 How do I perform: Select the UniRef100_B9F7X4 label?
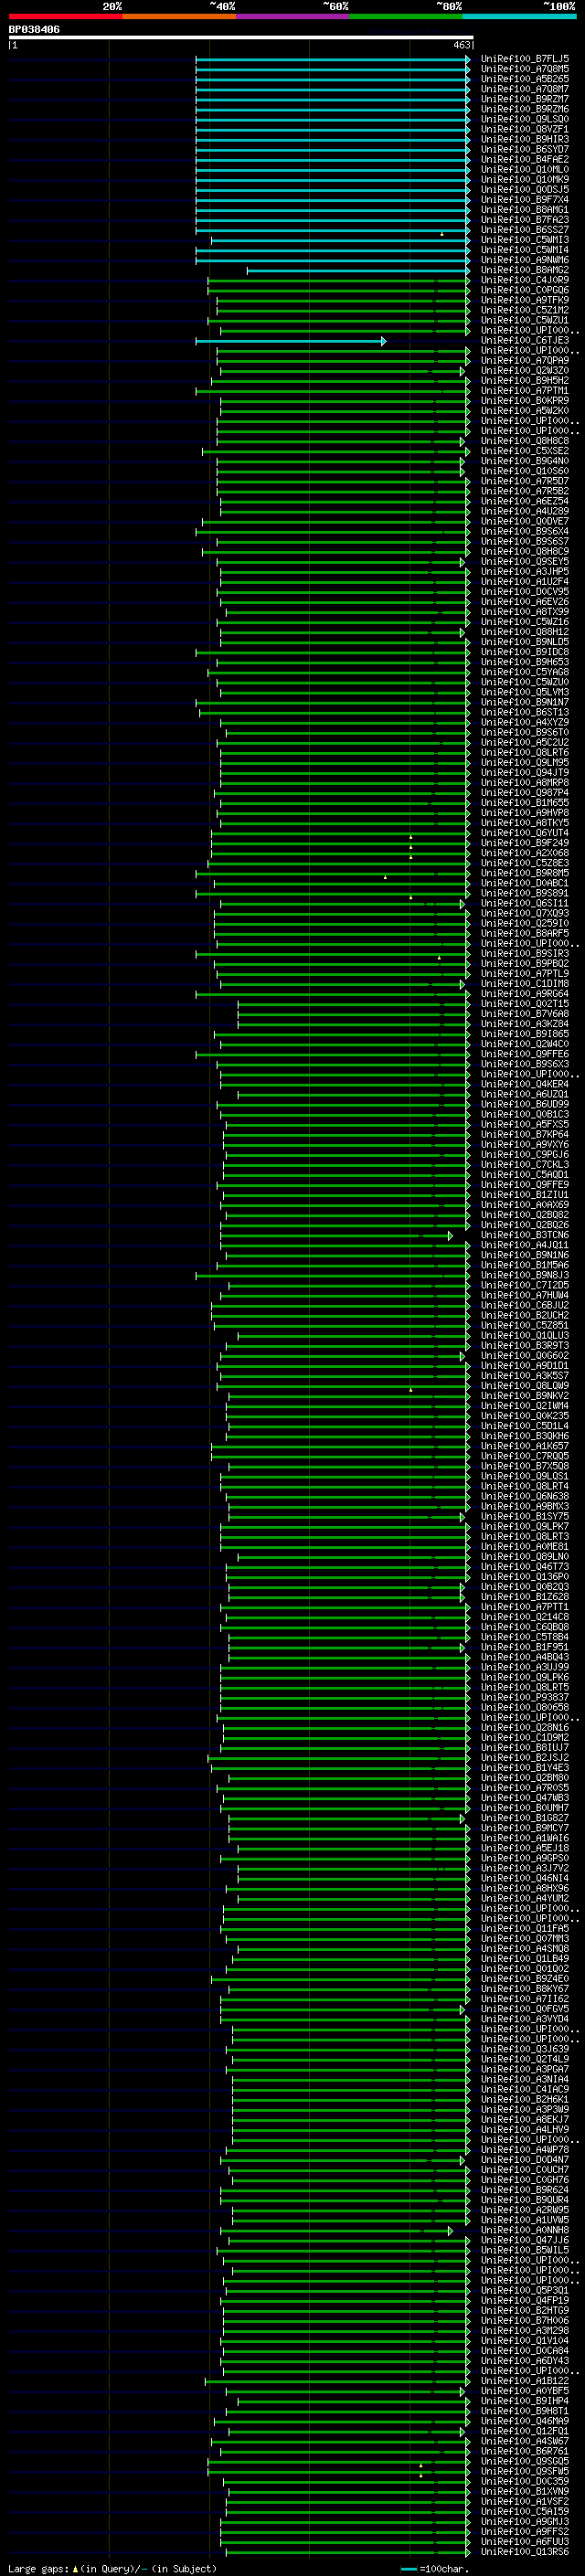click(x=525, y=199)
